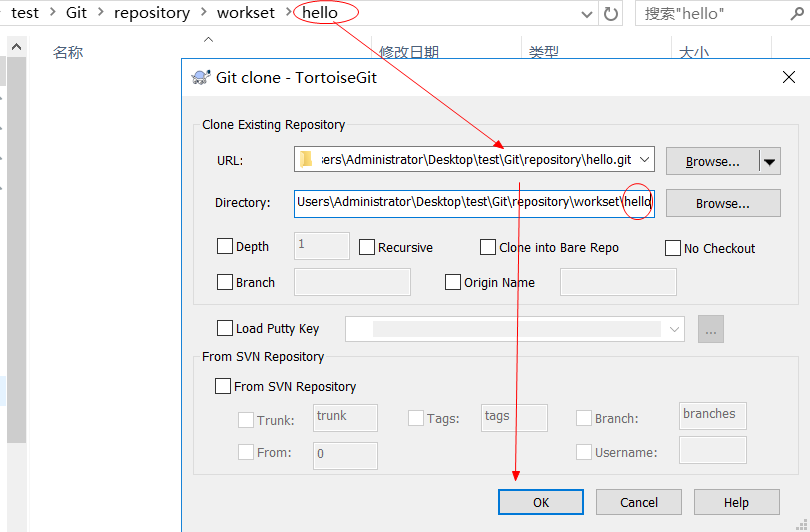The image size is (810, 532).
Task: Select the repository breadcrumb segment
Action: [x=152, y=13]
